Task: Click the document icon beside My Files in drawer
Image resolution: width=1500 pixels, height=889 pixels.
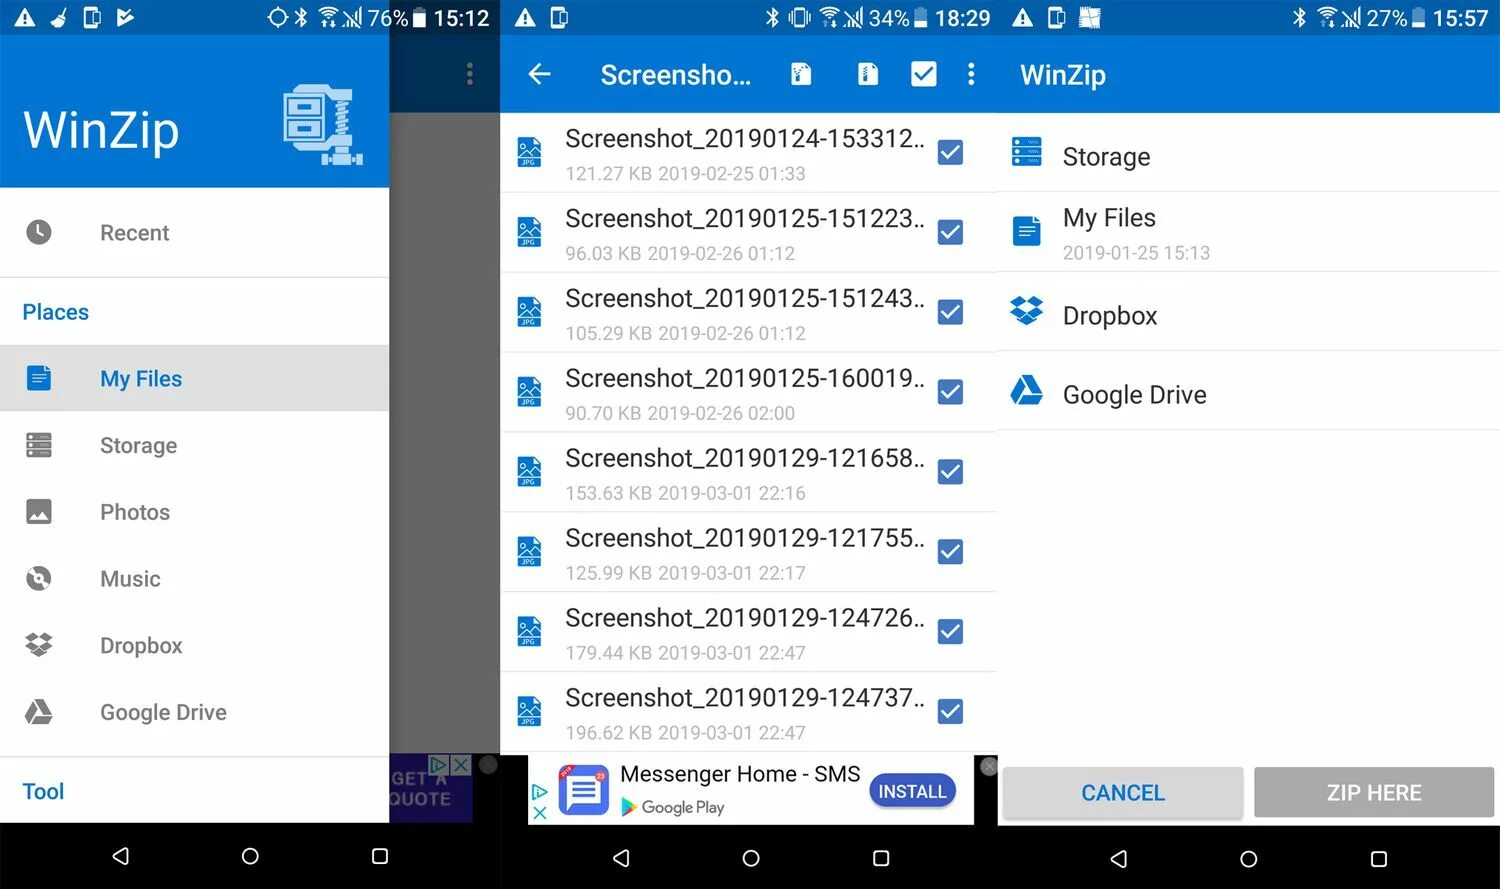Action: (x=39, y=378)
